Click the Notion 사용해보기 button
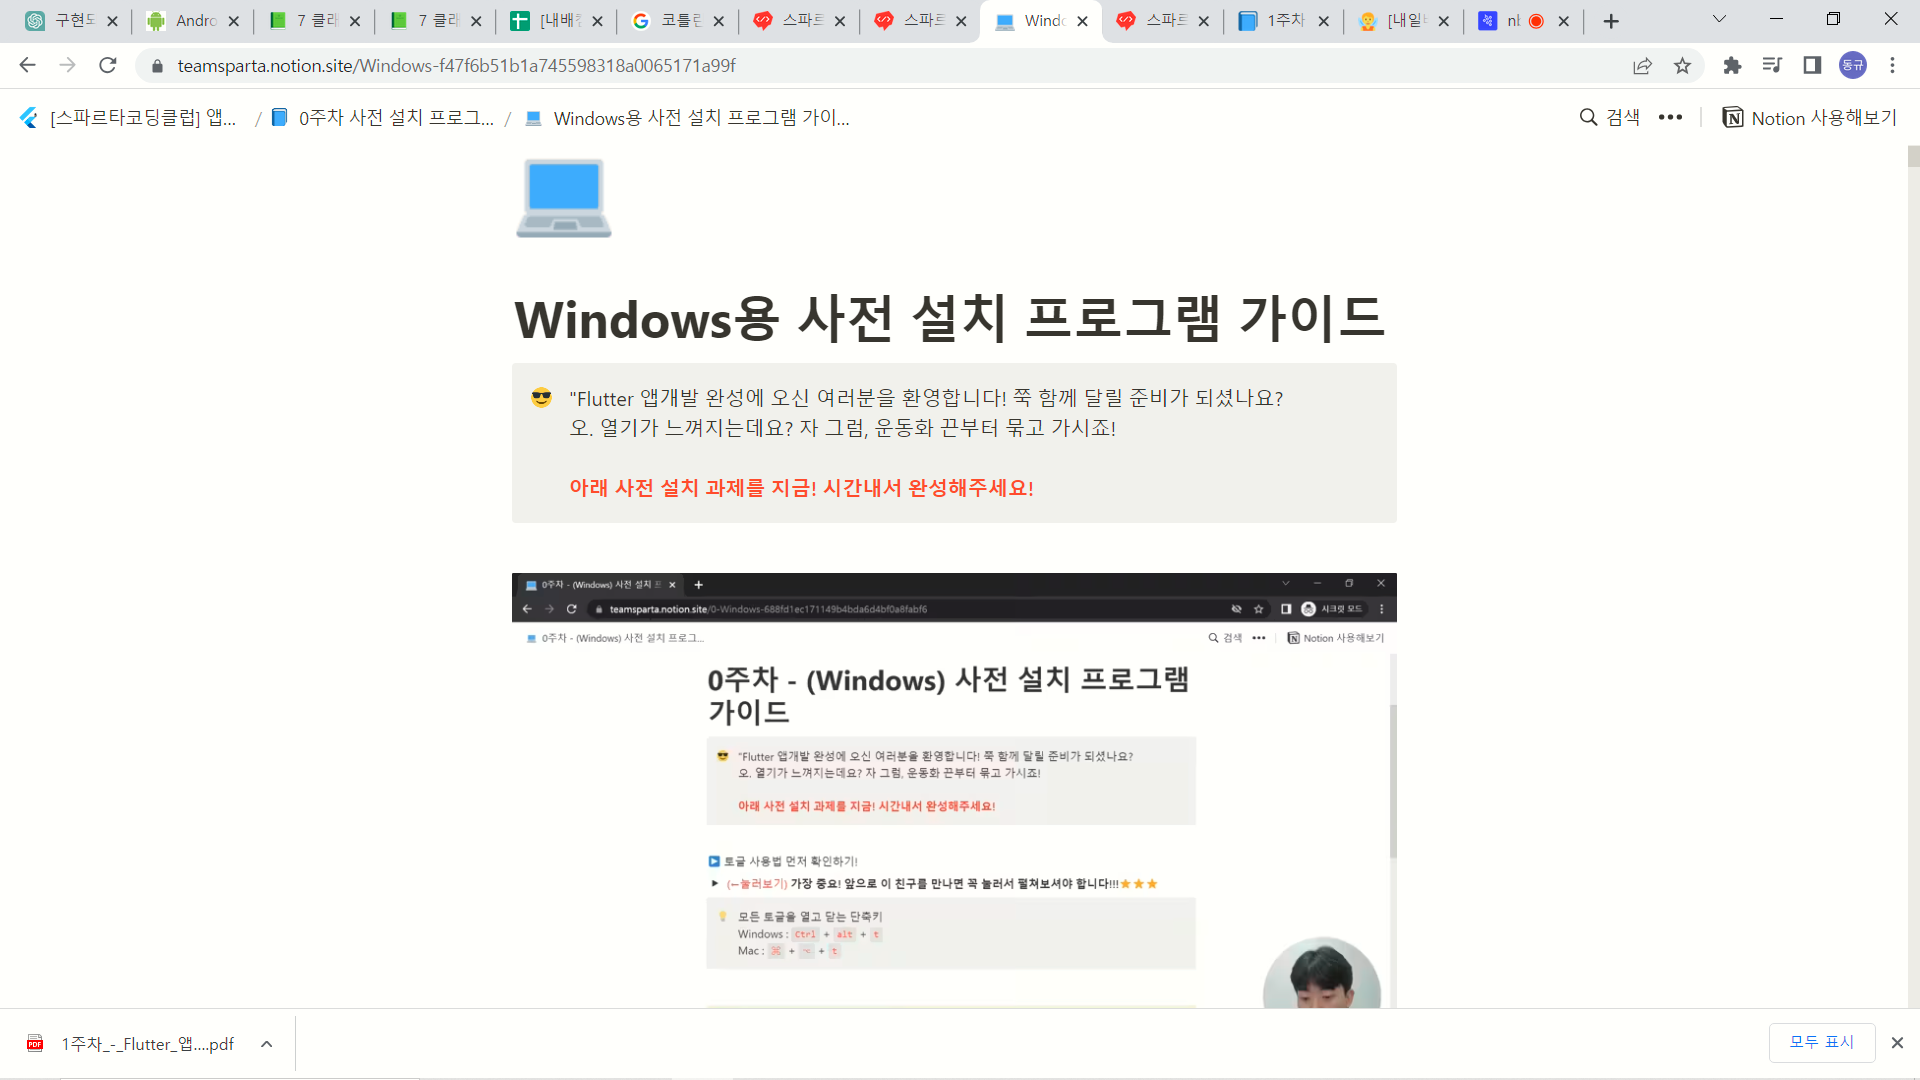The height and width of the screenshot is (1080, 1920). 1809,118
